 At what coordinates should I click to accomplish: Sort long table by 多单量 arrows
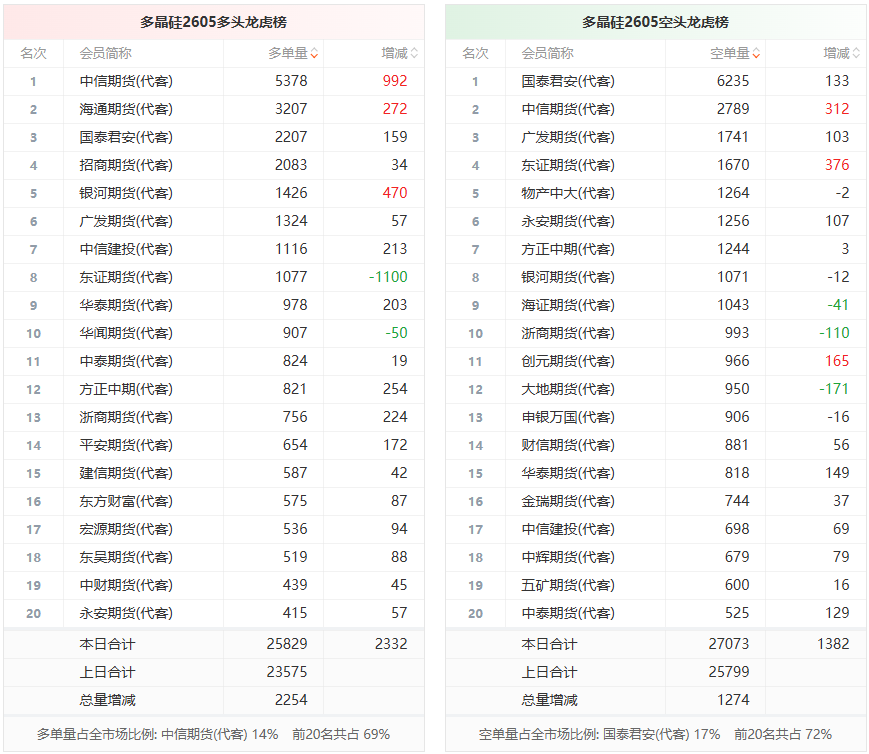(314, 54)
